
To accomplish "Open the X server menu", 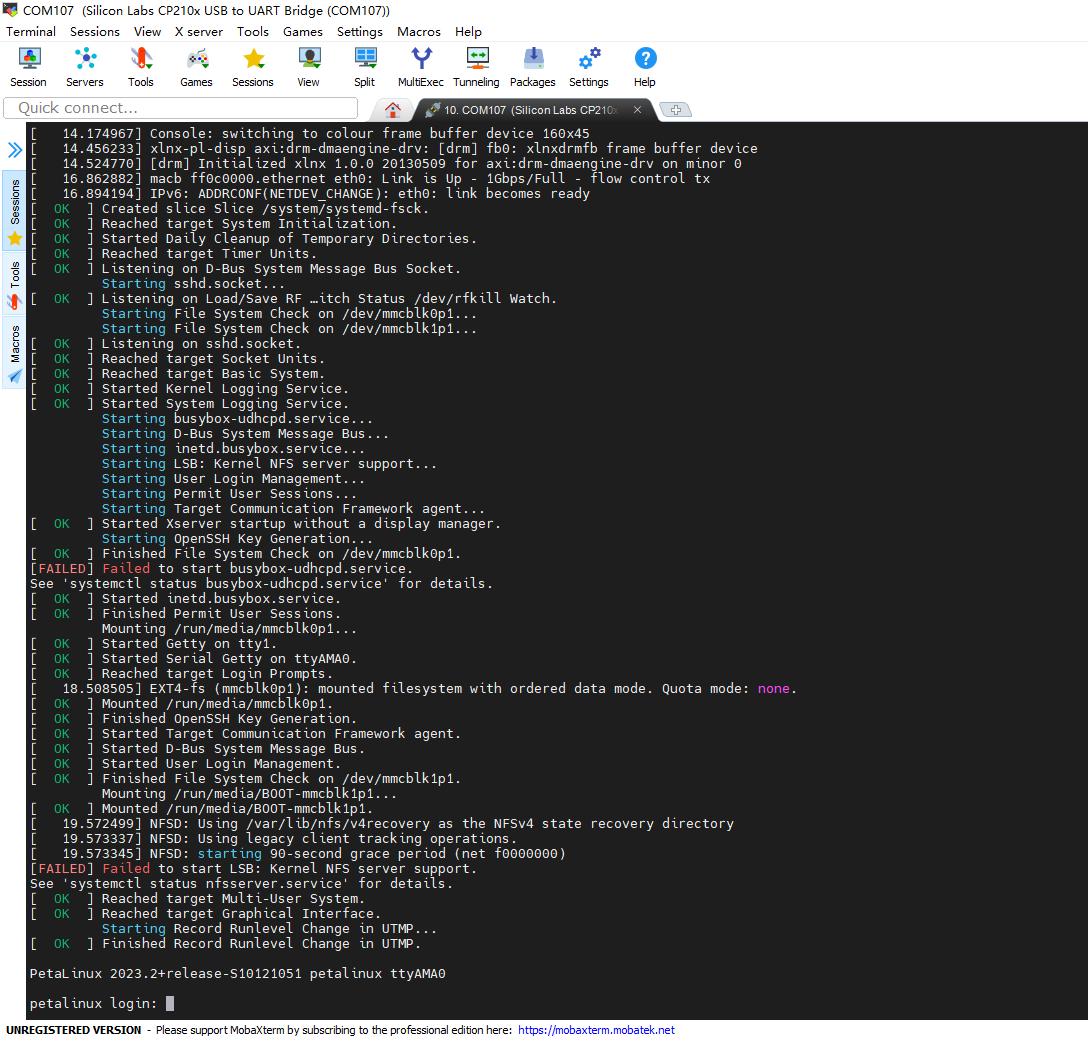I will 199,31.
